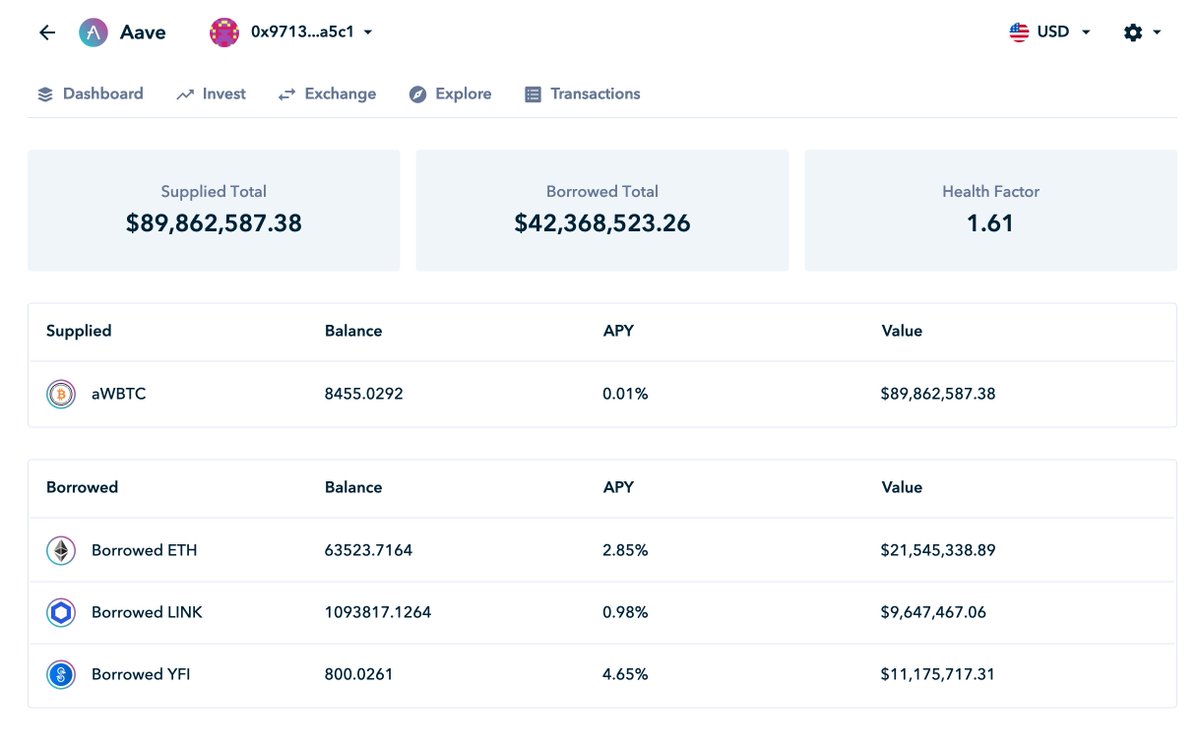Select the aWBTC supplied asset name
The width and height of the screenshot is (1200, 750).
point(118,394)
